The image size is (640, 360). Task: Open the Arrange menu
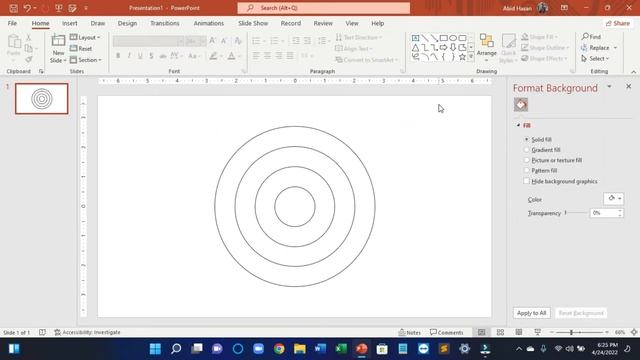point(487,48)
